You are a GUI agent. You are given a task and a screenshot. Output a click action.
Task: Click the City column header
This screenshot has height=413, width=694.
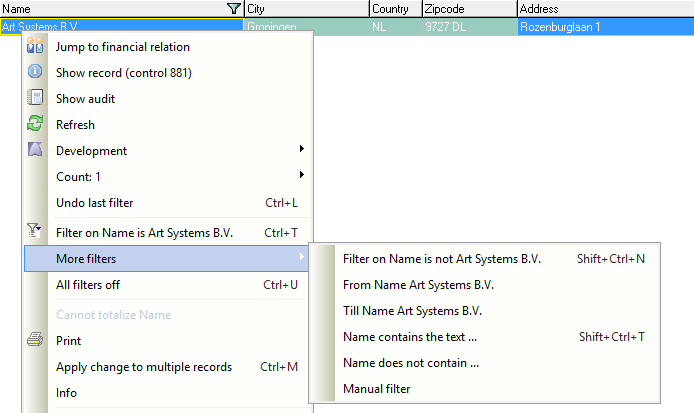coord(307,9)
